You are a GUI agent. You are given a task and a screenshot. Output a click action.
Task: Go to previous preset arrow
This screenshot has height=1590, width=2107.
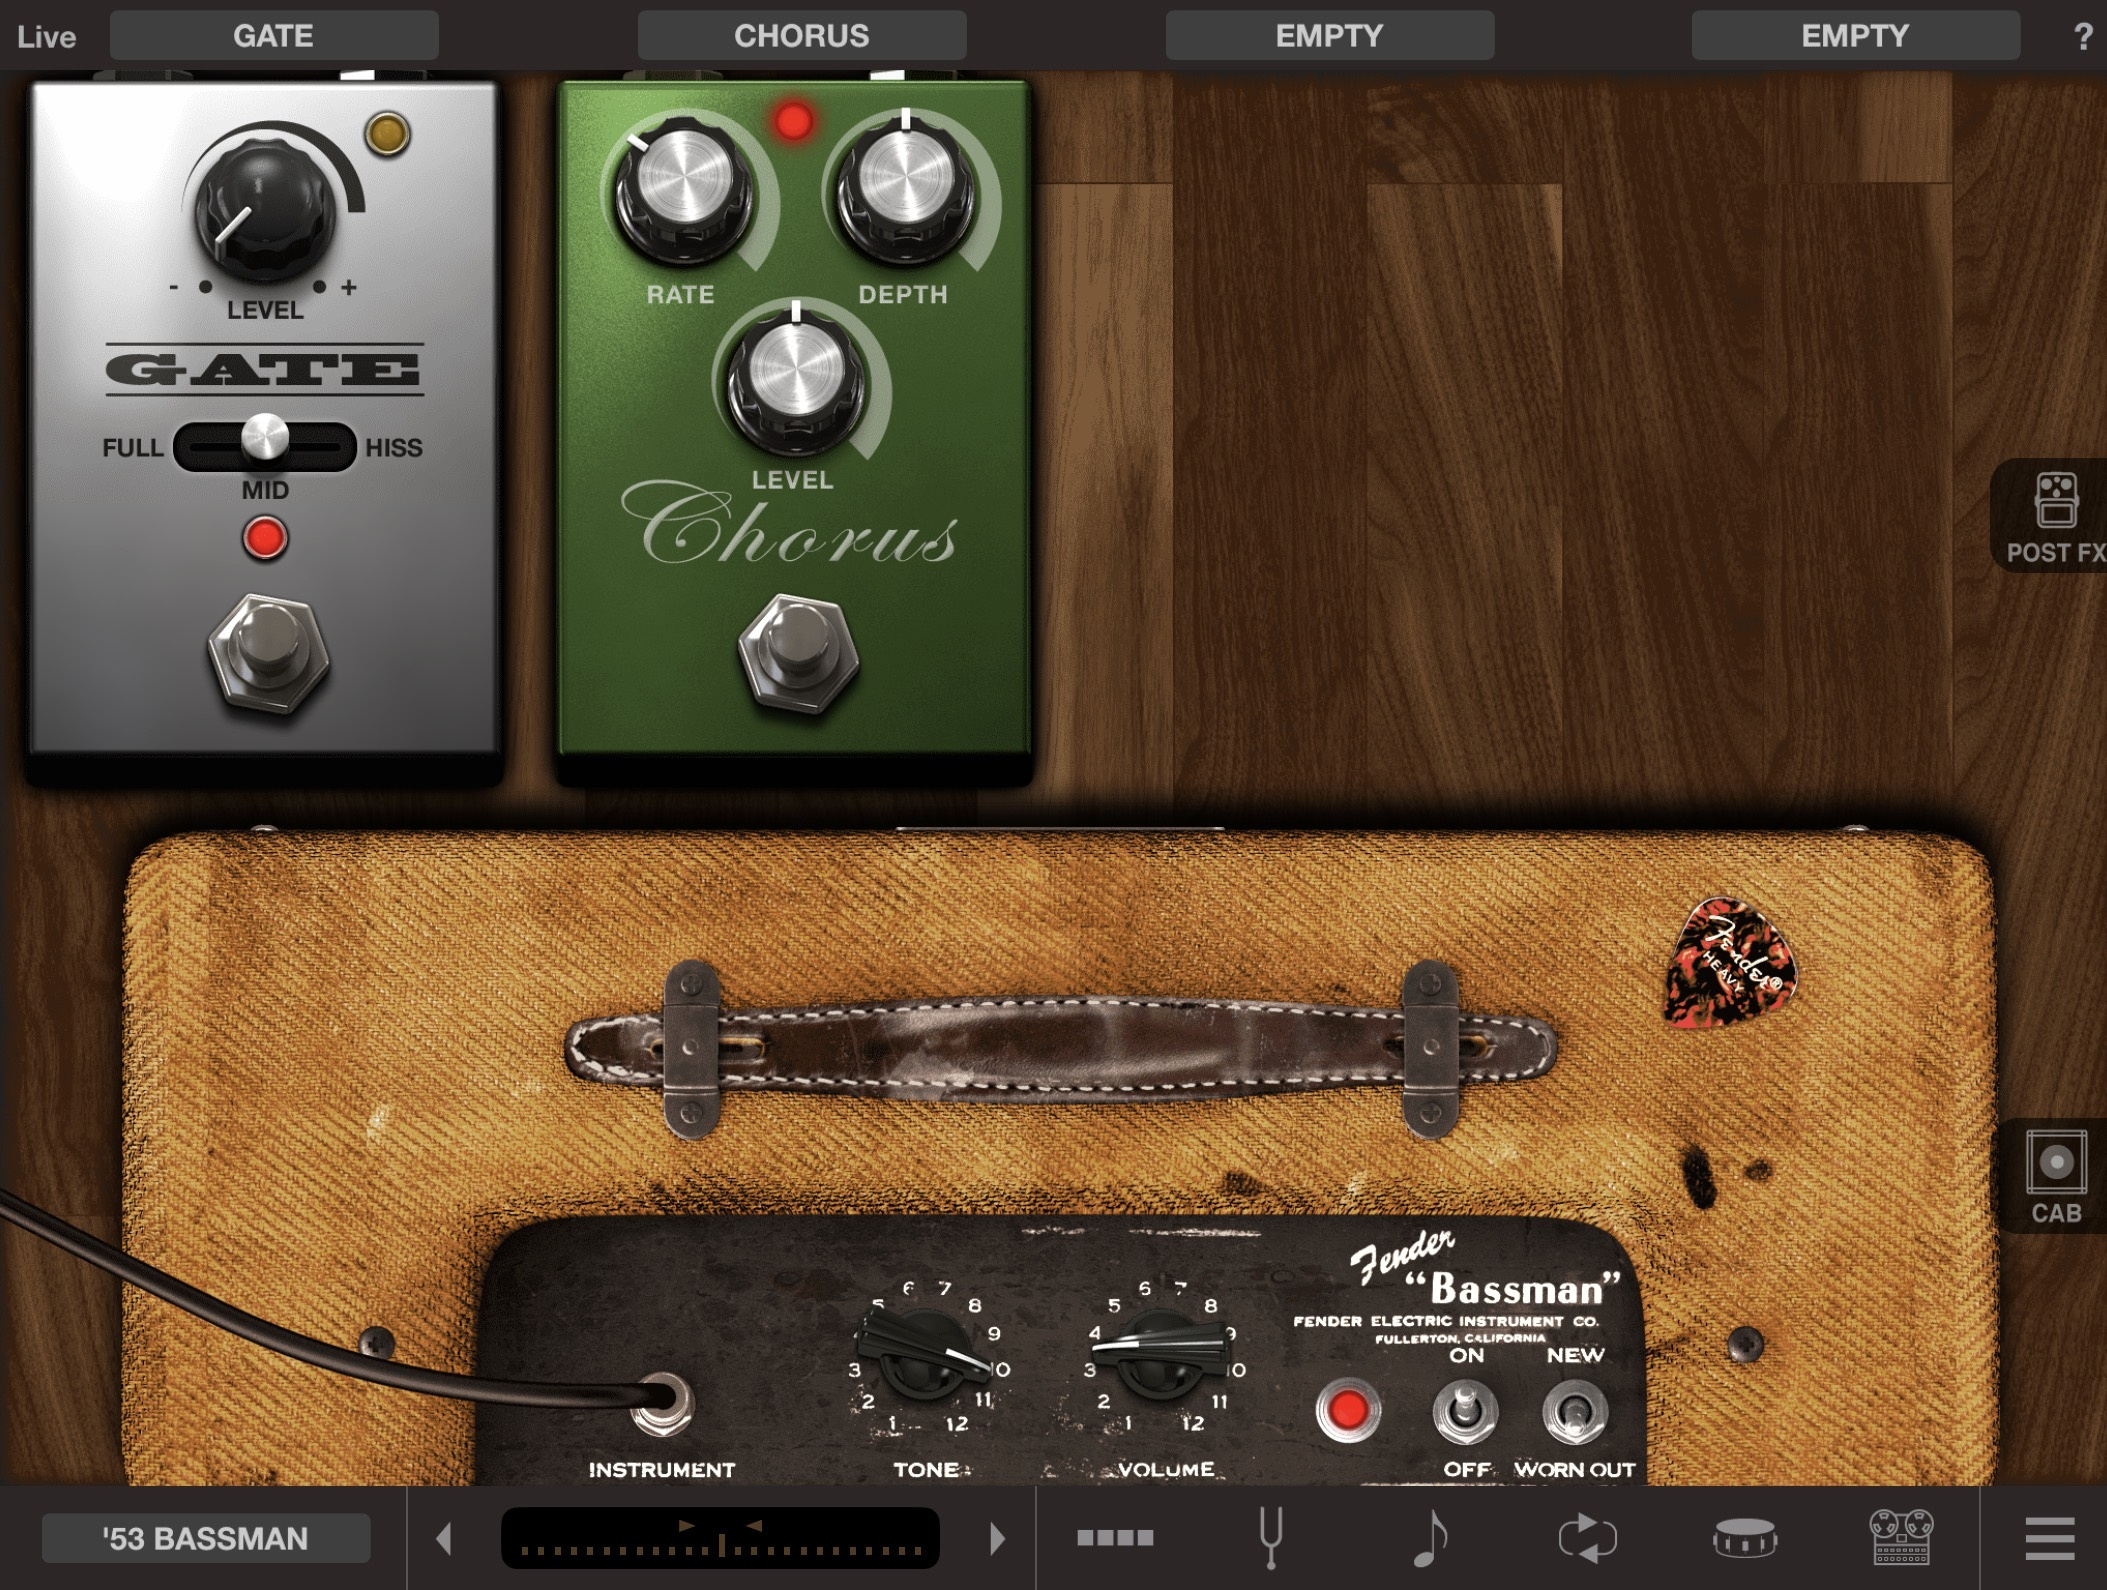click(445, 1538)
